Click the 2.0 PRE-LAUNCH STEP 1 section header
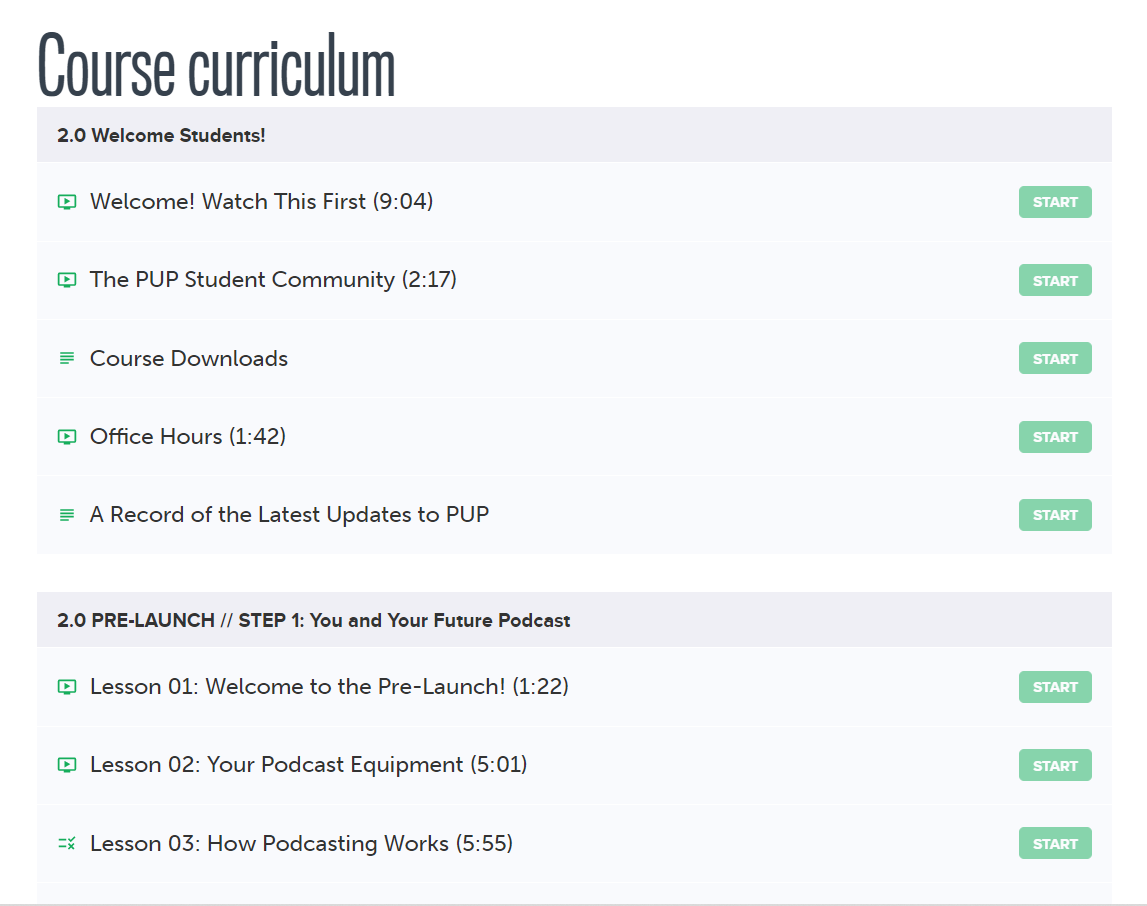 pyautogui.click(x=574, y=619)
